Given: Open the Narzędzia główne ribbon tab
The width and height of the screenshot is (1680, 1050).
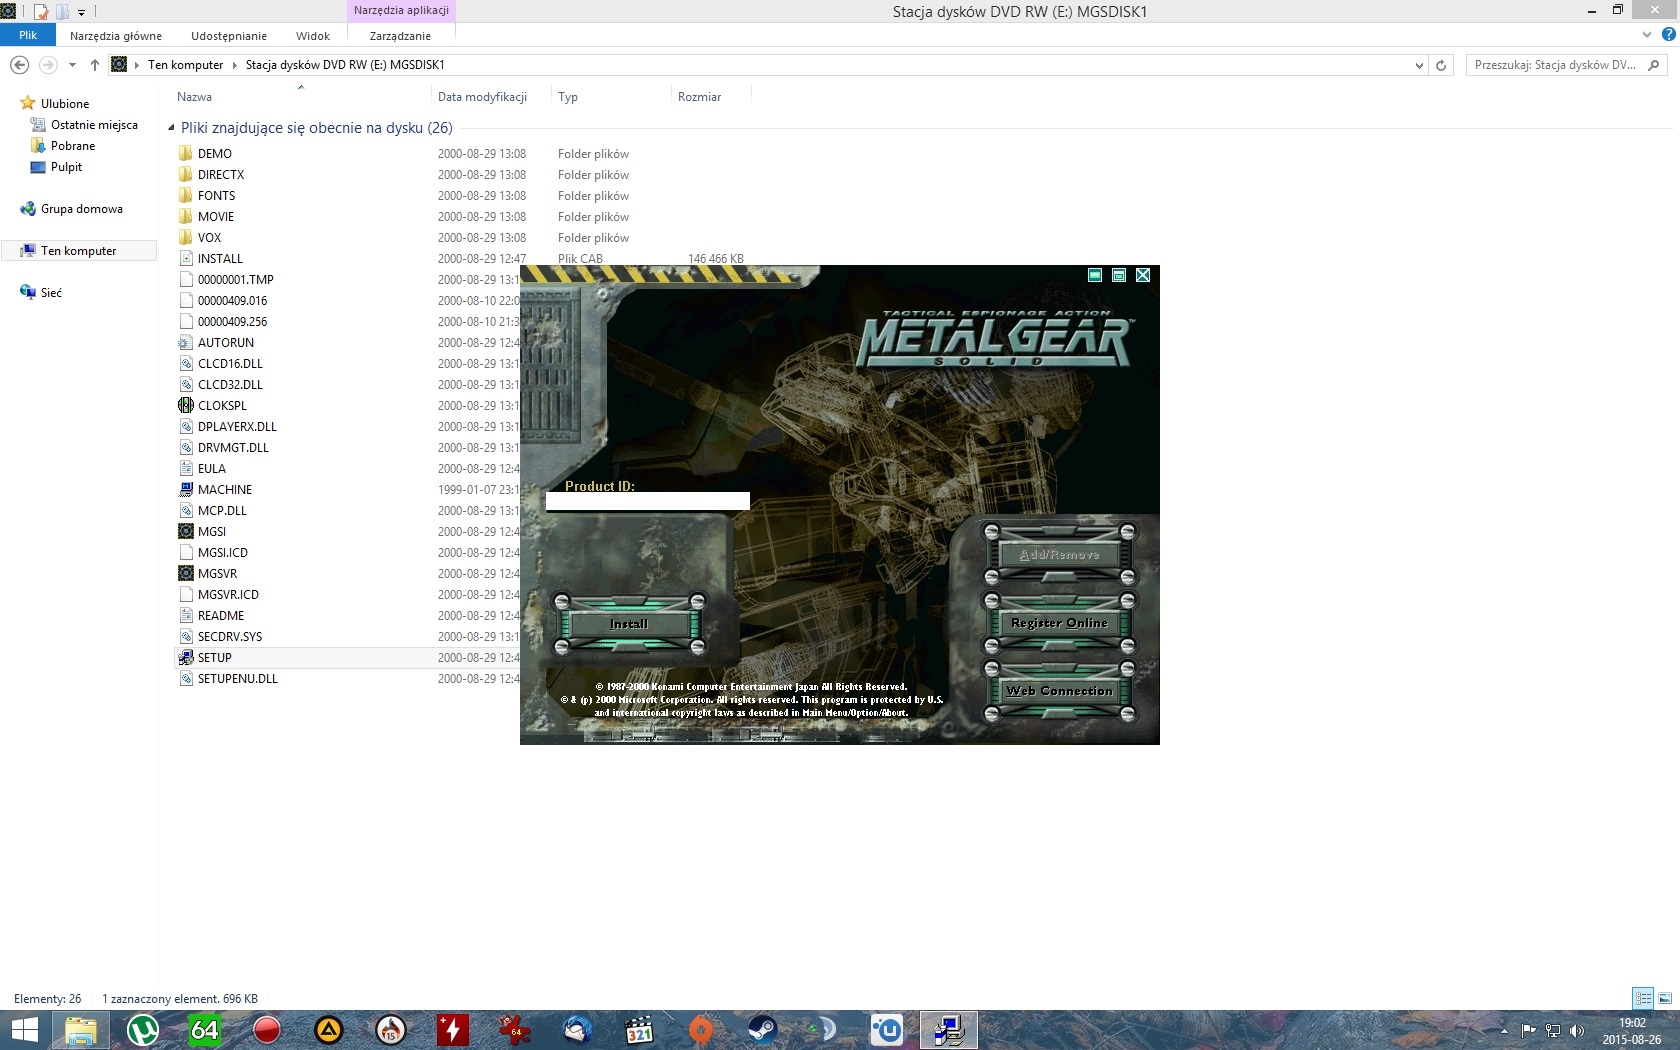Looking at the screenshot, I should (x=116, y=36).
